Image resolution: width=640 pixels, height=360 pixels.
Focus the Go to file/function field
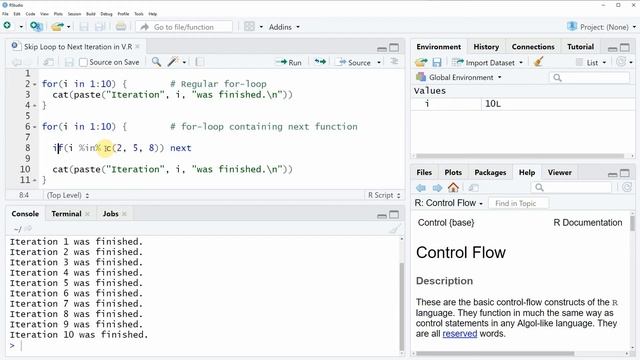184,27
